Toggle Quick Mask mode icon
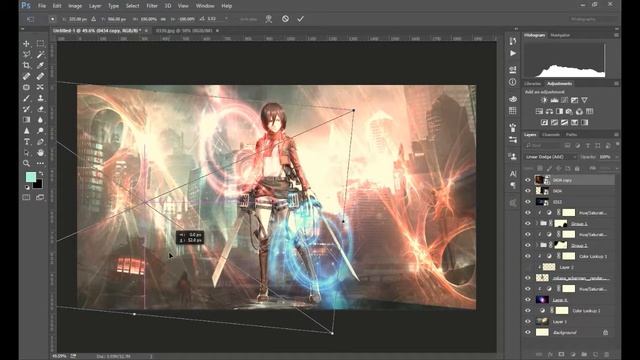The width and height of the screenshot is (640, 360). [27, 198]
